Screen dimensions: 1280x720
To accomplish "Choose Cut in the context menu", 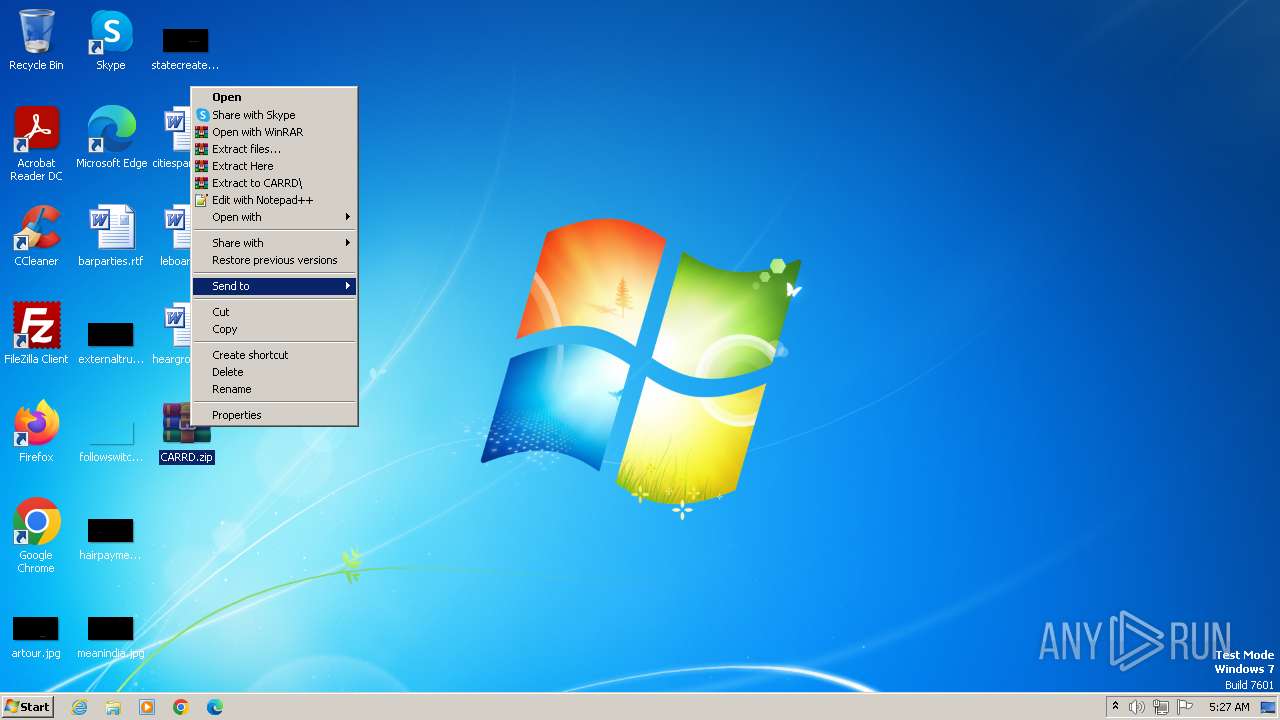I will point(274,312).
